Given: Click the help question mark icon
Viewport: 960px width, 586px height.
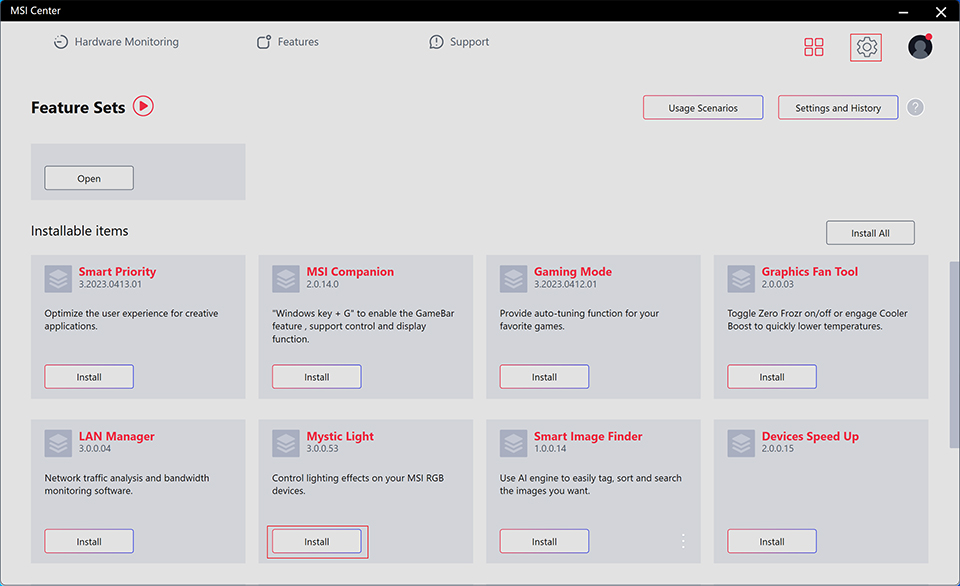Looking at the screenshot, I should pos(915,108).
